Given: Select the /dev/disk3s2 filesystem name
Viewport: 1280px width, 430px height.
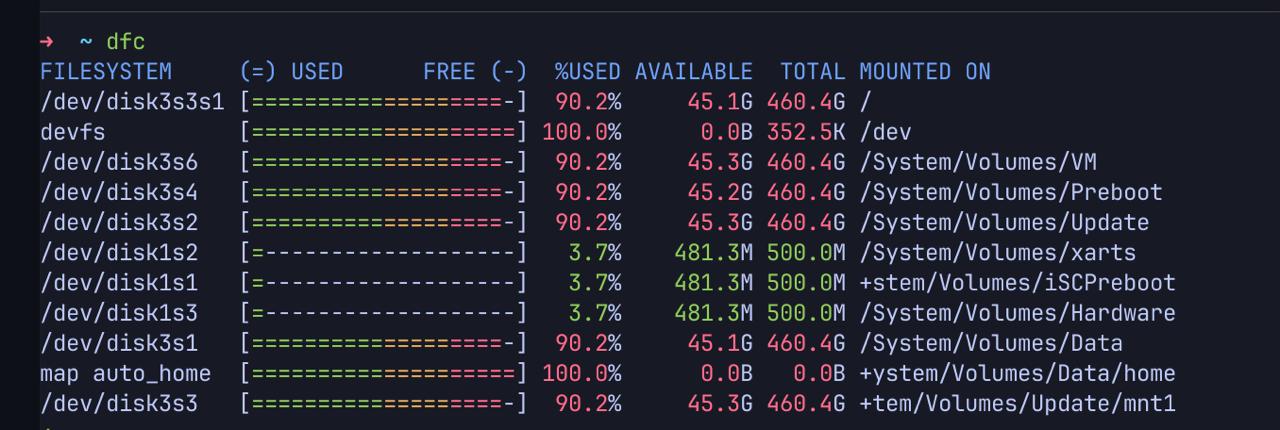Looking at the screenshot, I should 119,222.
